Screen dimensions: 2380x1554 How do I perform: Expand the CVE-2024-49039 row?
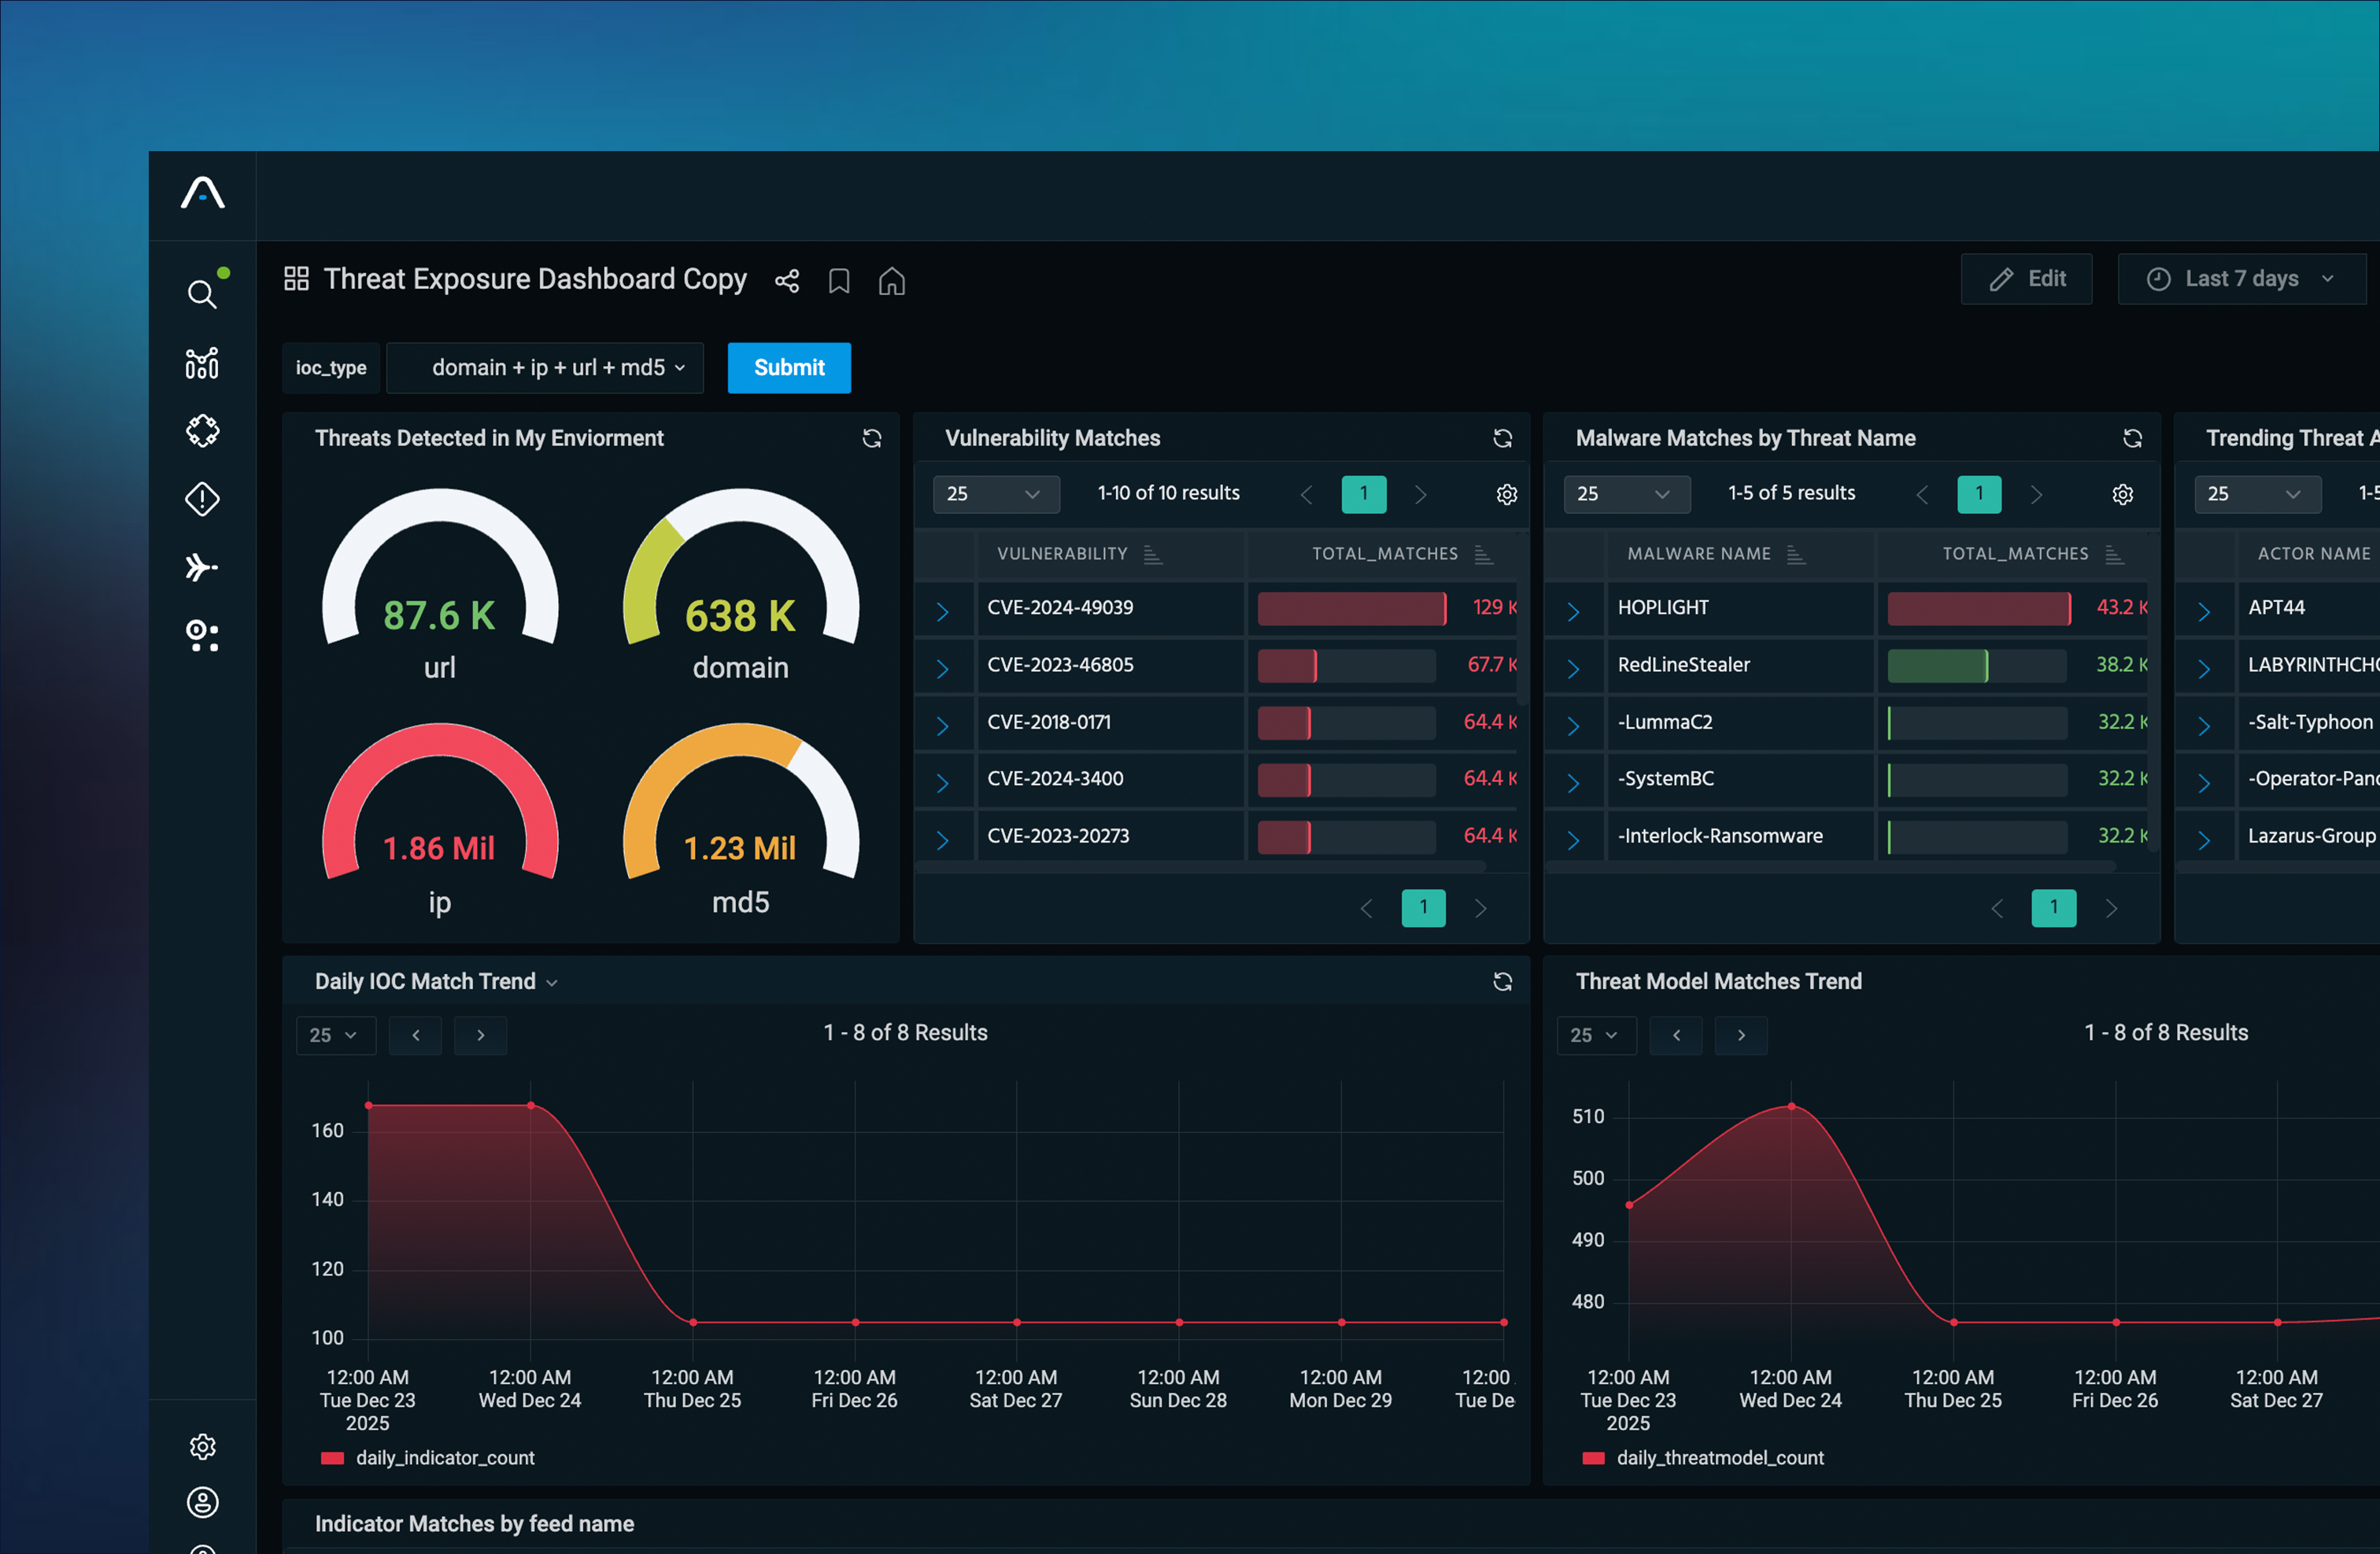pos(942,610)
